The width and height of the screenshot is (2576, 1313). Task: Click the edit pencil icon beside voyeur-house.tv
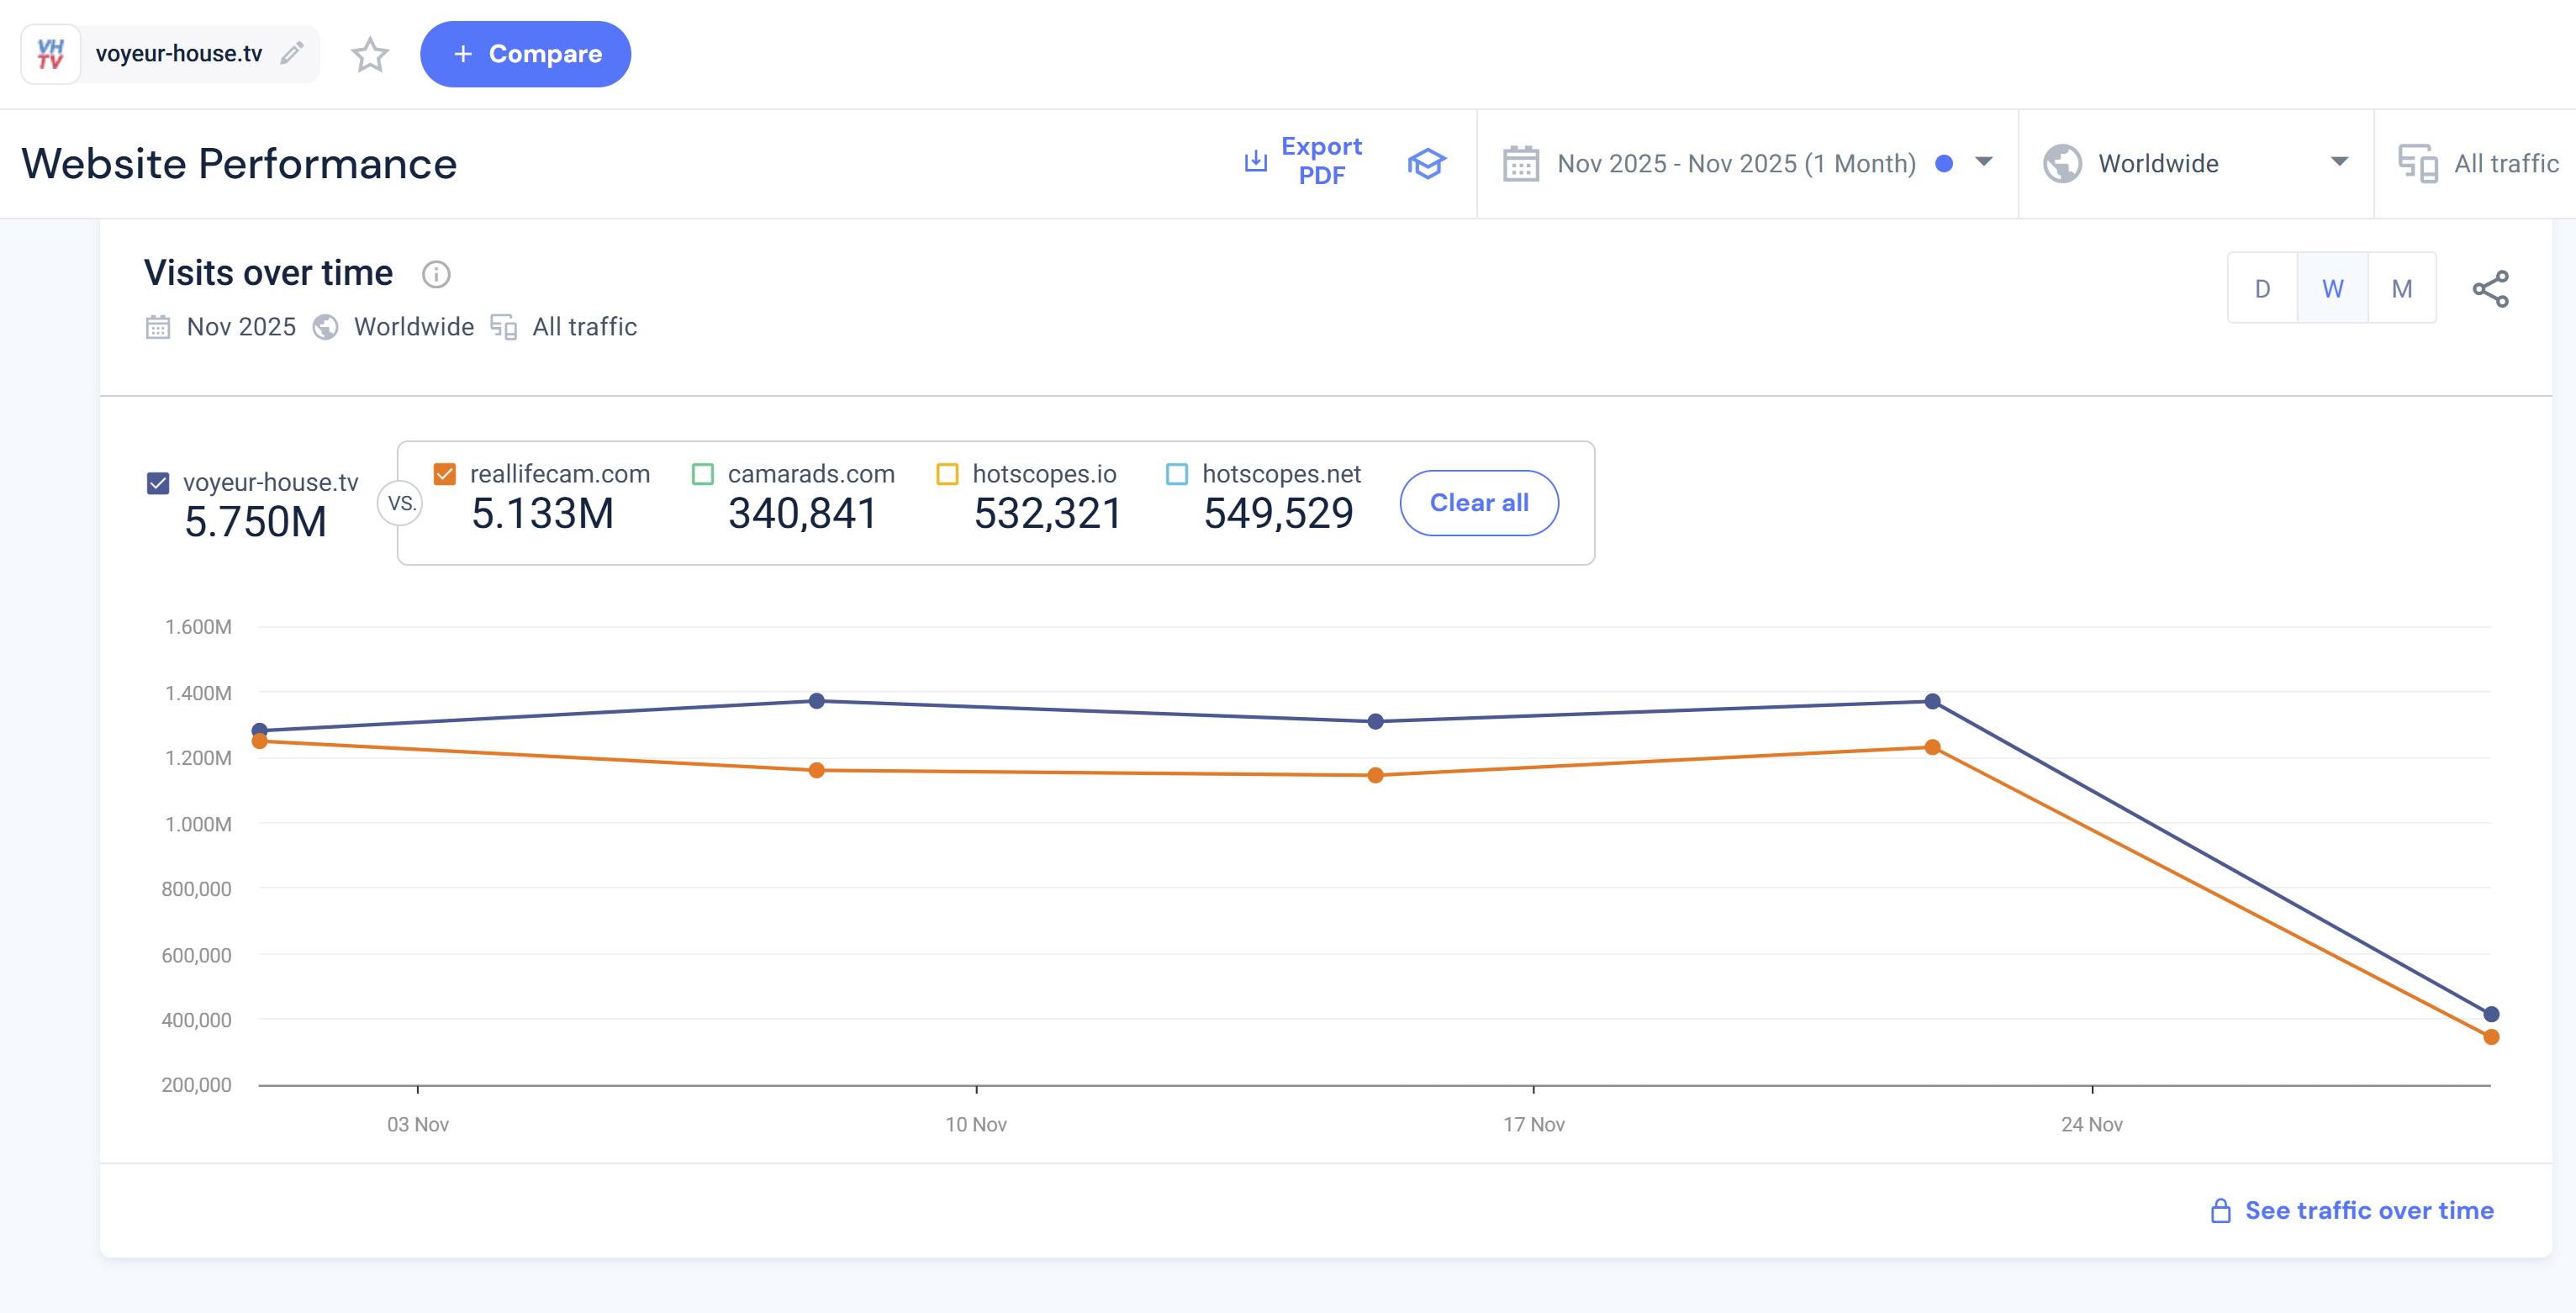pyautogui.click(x=291, y=53)
